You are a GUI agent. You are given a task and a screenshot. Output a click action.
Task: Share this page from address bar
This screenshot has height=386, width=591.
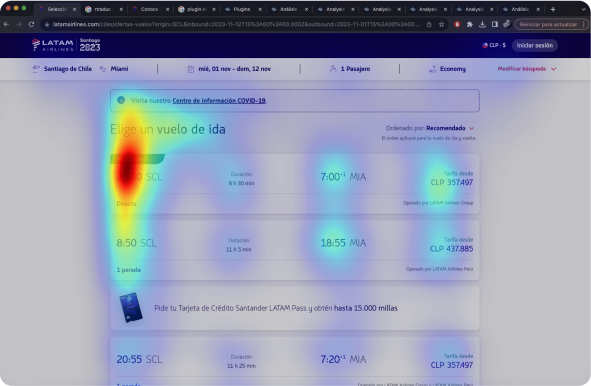click(429, 25)
